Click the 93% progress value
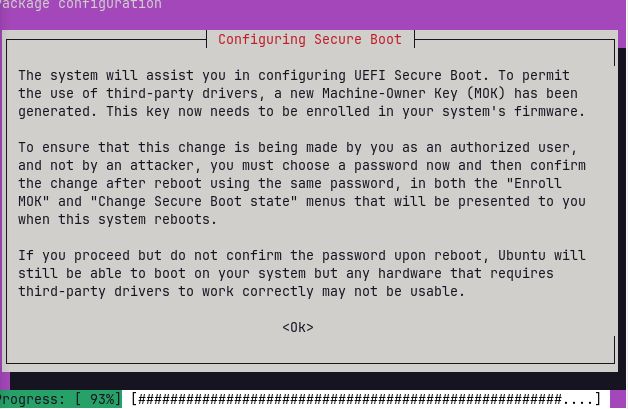Image resolution: width=628 pixels, height=409 pixels. pos(101,399)
